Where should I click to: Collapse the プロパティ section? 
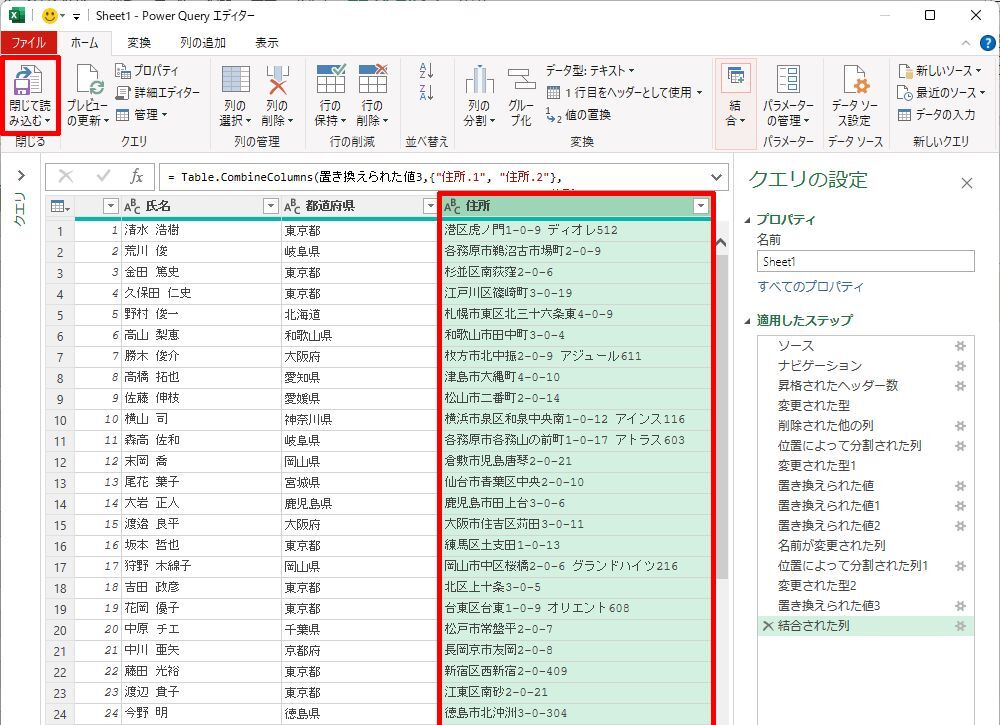pos(750,220)
